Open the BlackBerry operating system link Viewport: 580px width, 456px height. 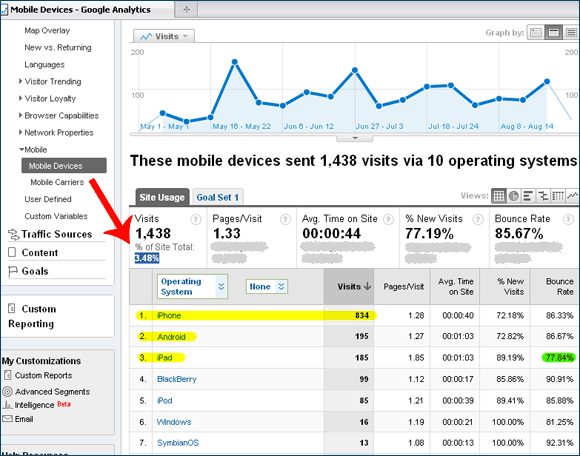(x=176, y=379)
